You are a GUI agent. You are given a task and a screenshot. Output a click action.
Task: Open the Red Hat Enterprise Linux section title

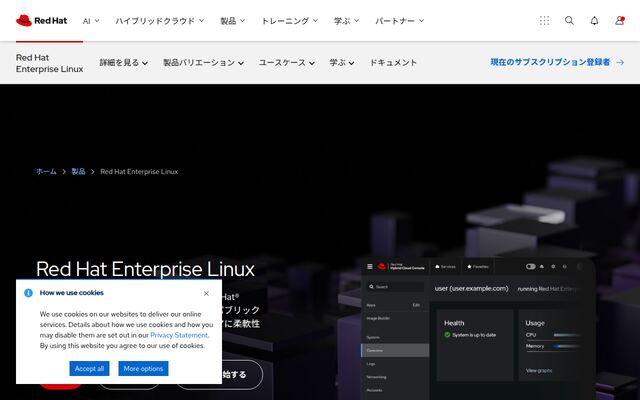coord(49,63)
